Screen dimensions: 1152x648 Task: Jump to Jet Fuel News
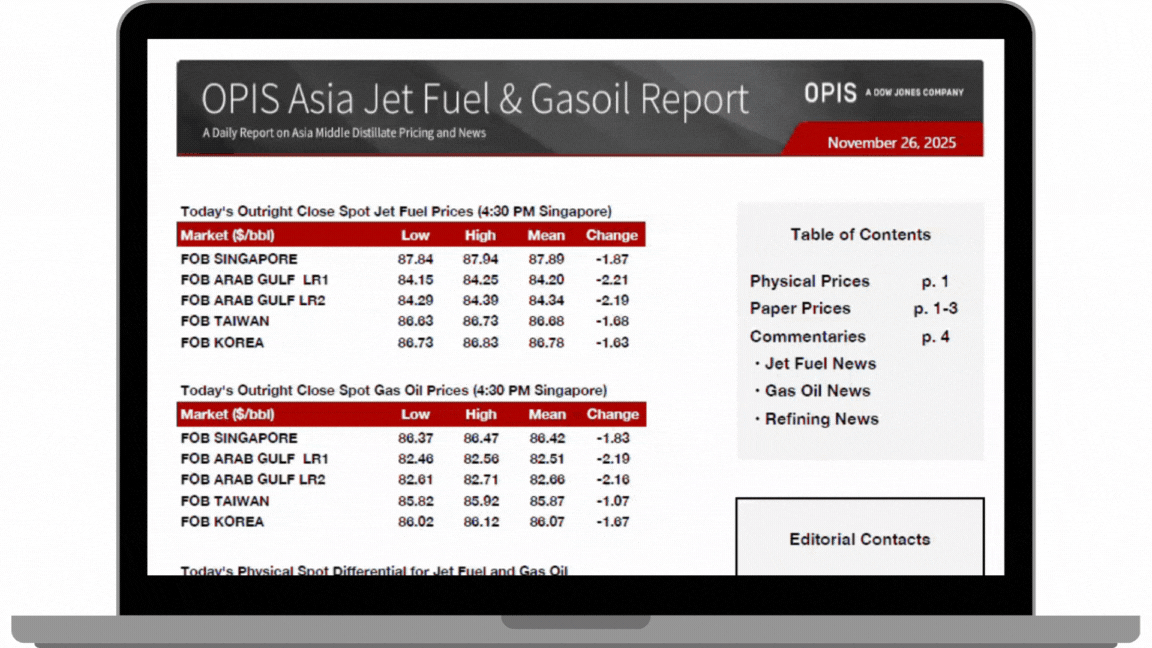(820, 364)
